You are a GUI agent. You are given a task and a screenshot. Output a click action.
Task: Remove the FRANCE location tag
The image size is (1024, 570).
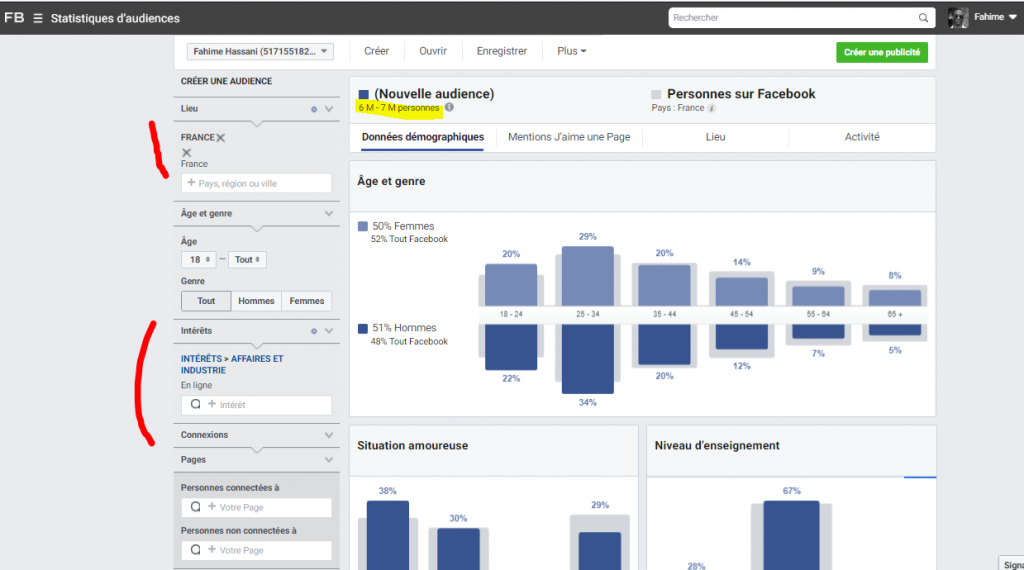point(221,138)
